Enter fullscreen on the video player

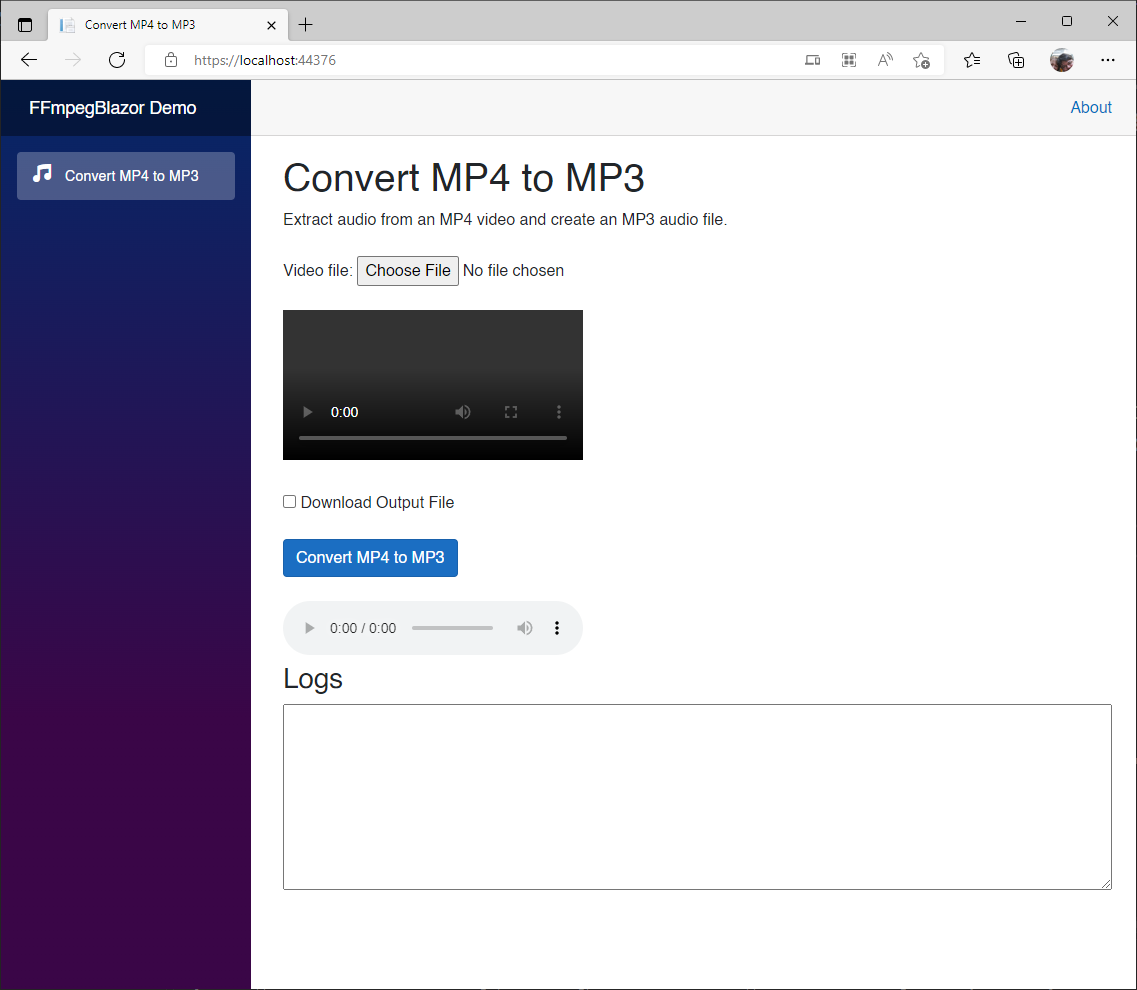coord(511,412)
